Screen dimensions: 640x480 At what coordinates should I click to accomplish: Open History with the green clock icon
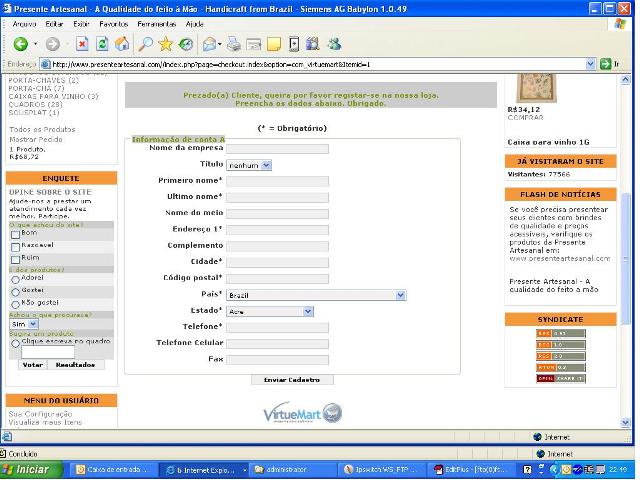(186, 44)
